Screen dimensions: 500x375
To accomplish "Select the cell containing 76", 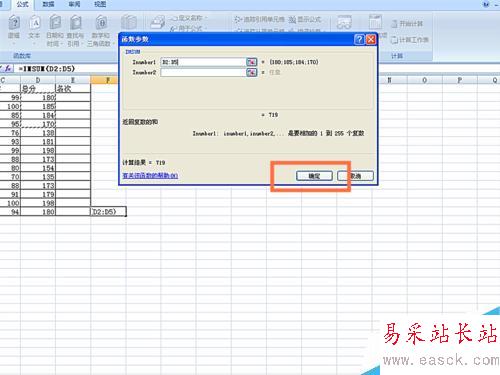I will click(10, 133).
